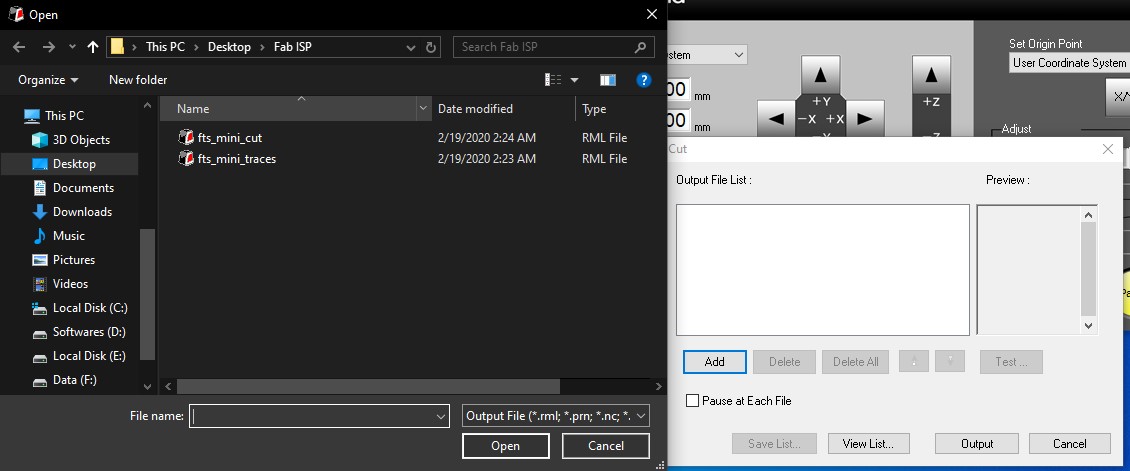This screenshot has width=1130, height=471.
Task: Click Desktop in address path
Action: click(229, 47)
